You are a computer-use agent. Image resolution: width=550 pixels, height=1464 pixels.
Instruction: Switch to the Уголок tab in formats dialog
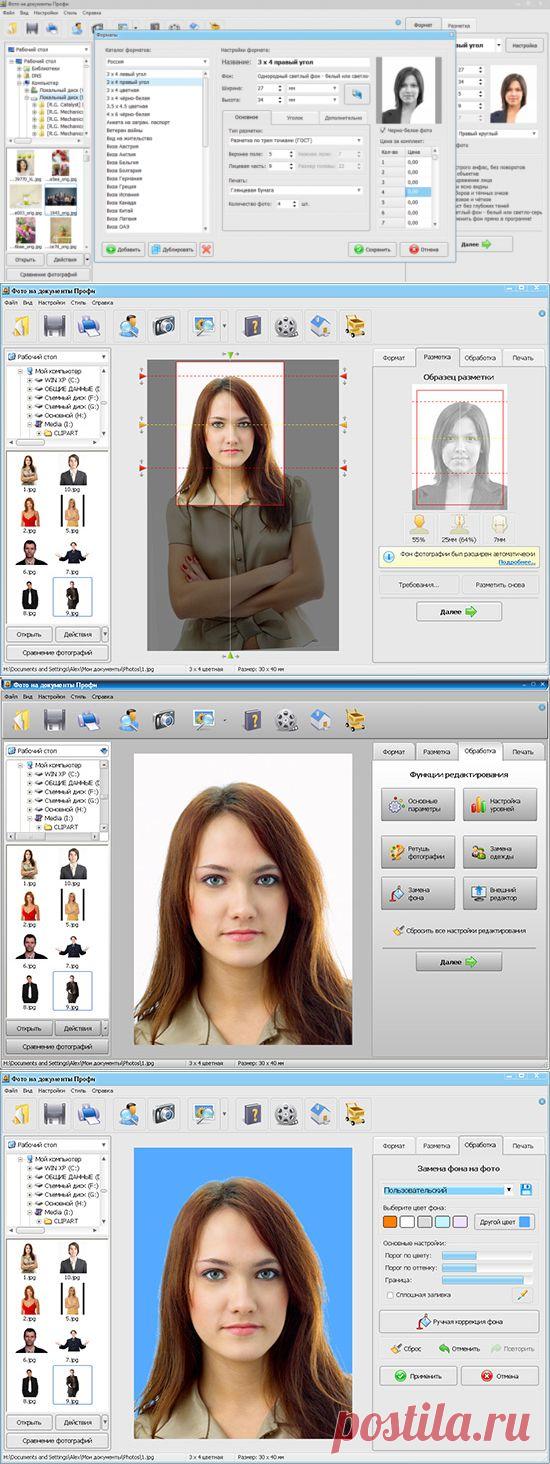[x=295, y=117]
